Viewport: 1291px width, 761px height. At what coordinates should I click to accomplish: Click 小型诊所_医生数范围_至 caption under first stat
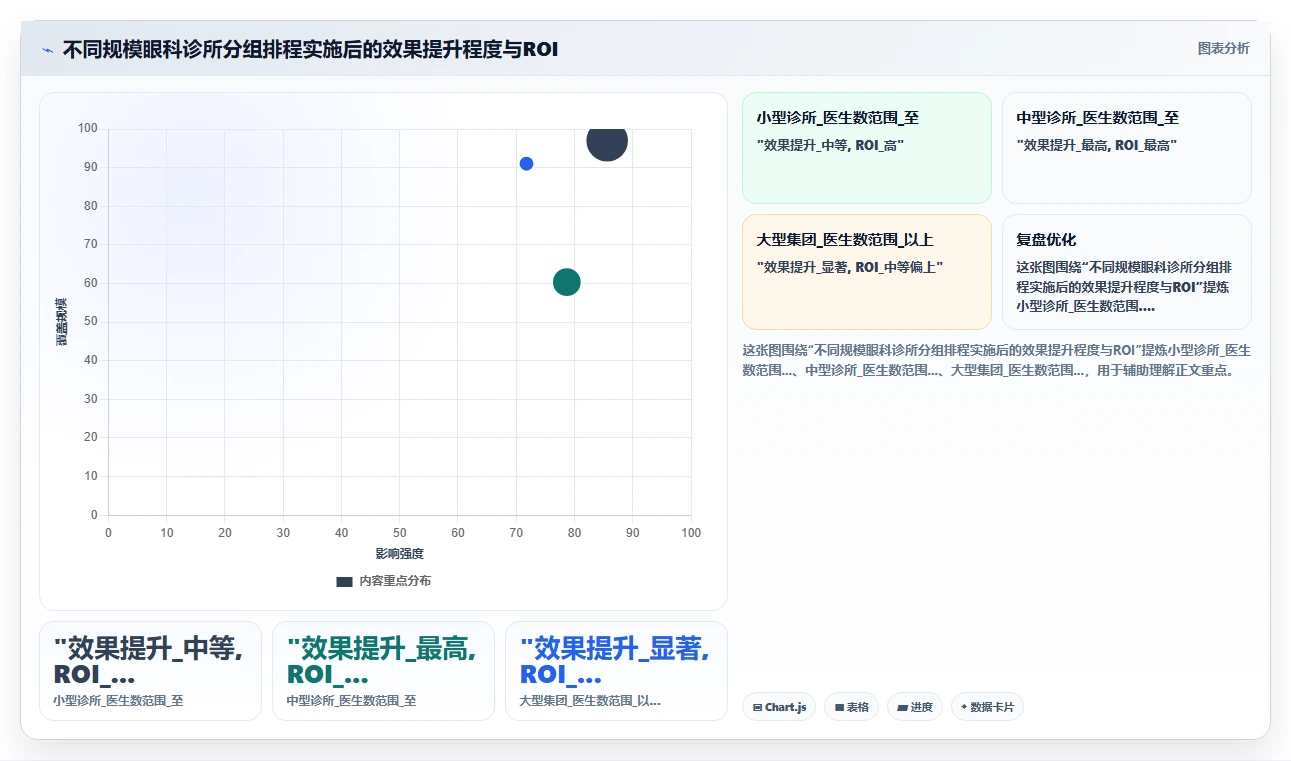(x=118, y=701)
